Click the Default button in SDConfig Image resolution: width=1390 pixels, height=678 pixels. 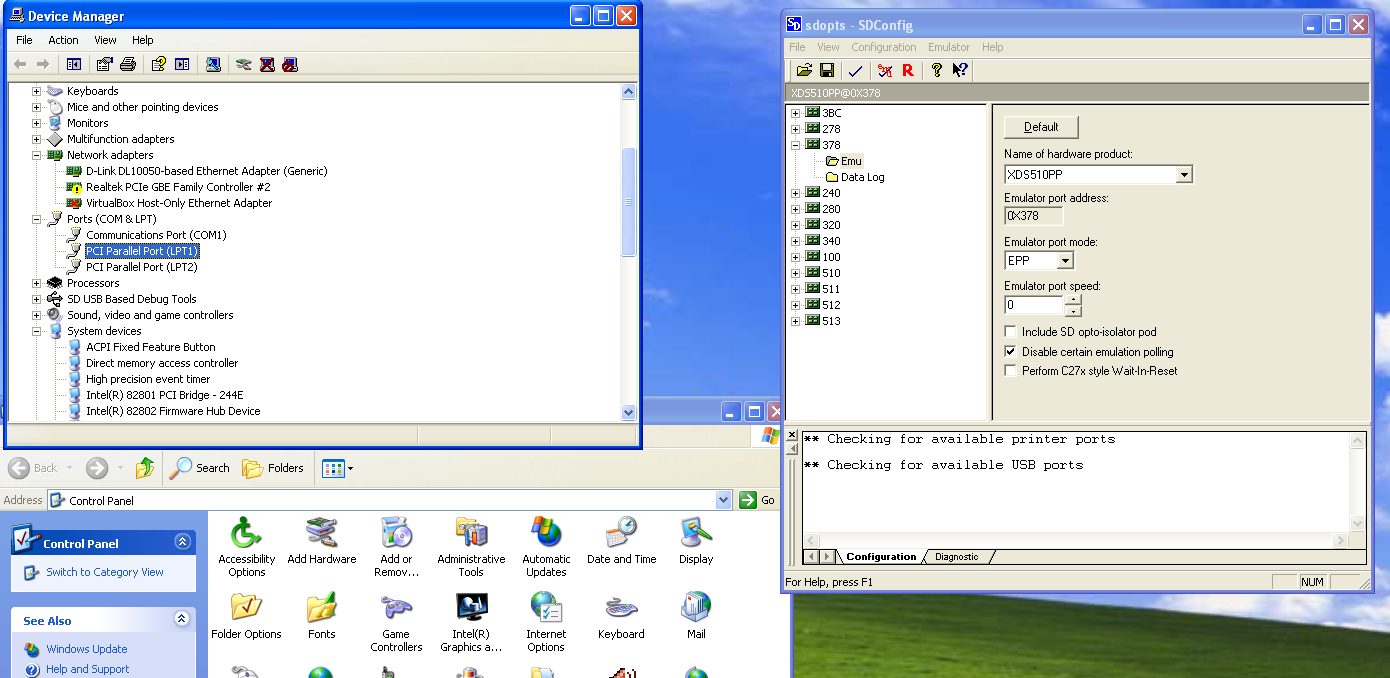pos(1041,127)
